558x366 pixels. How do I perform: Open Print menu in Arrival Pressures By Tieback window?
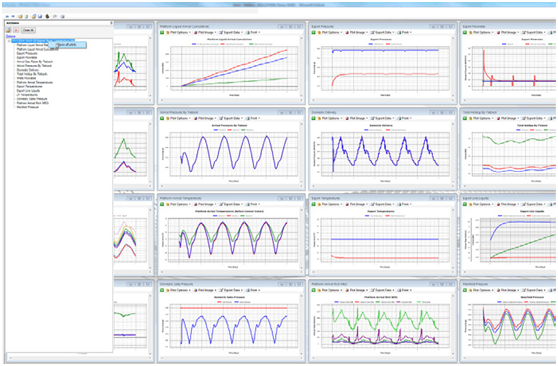pyautogui.click(x=254, y=118)
